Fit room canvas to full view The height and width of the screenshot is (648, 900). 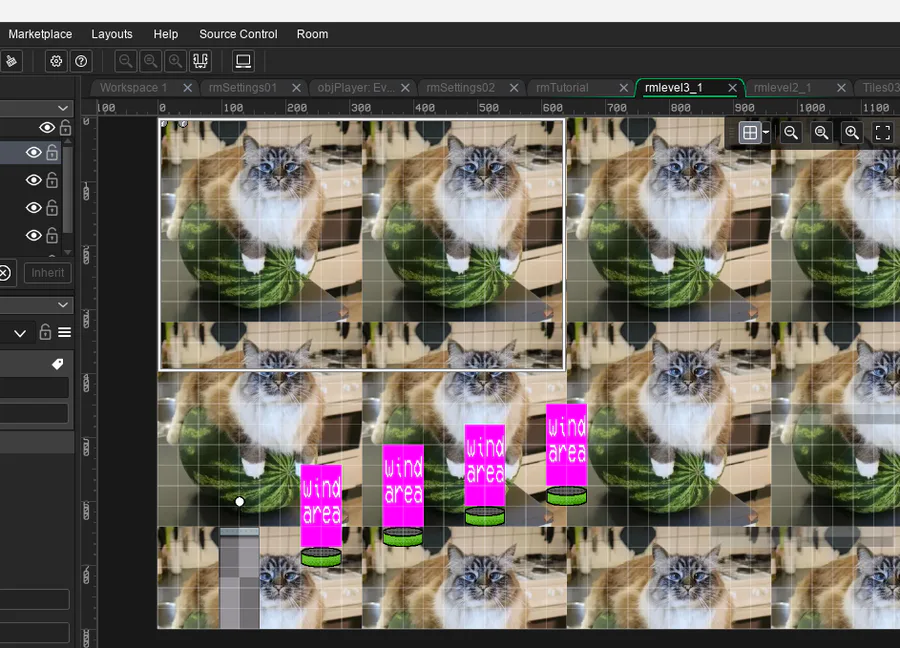883,133
